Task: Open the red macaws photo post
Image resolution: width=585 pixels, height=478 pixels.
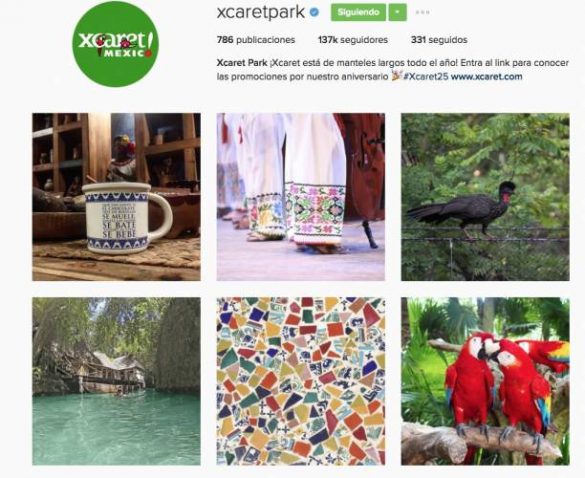Action: [485, 381]
